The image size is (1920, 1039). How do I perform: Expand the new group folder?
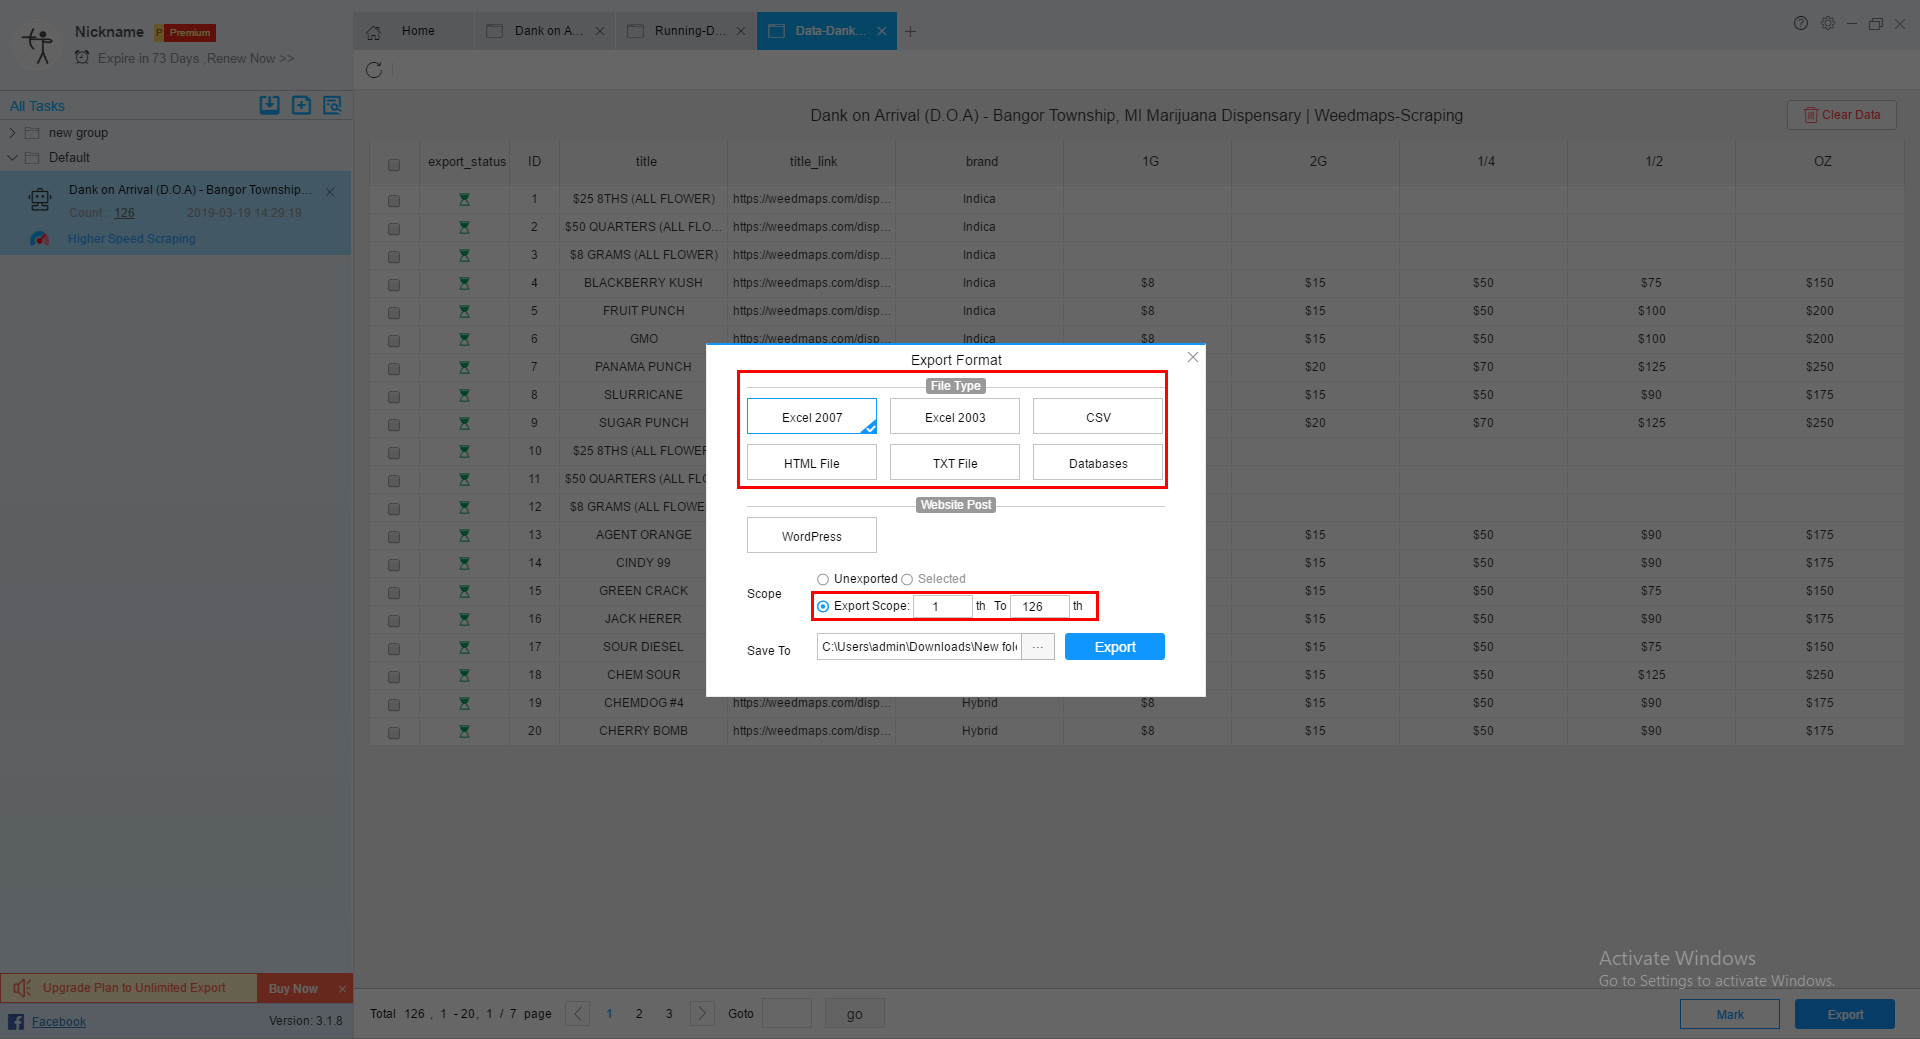point(12,133)
